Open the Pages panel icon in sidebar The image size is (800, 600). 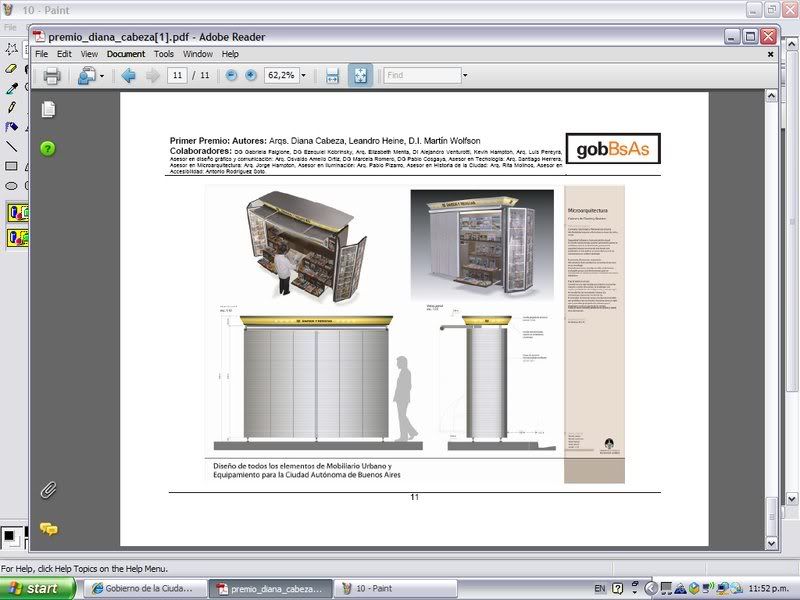48,109
